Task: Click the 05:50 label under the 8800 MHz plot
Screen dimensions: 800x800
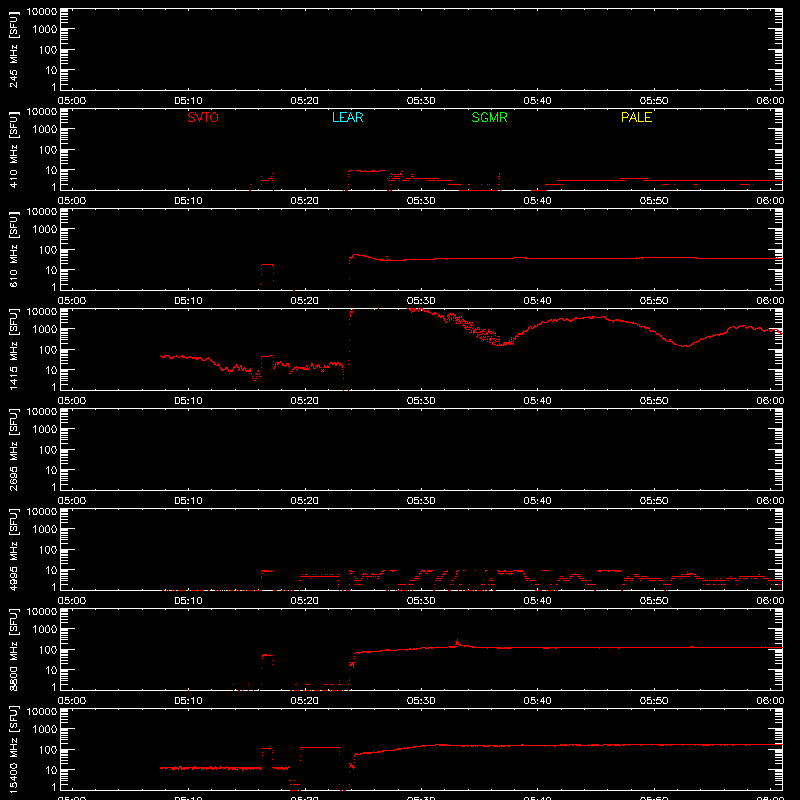Action: tap(654, 701)
